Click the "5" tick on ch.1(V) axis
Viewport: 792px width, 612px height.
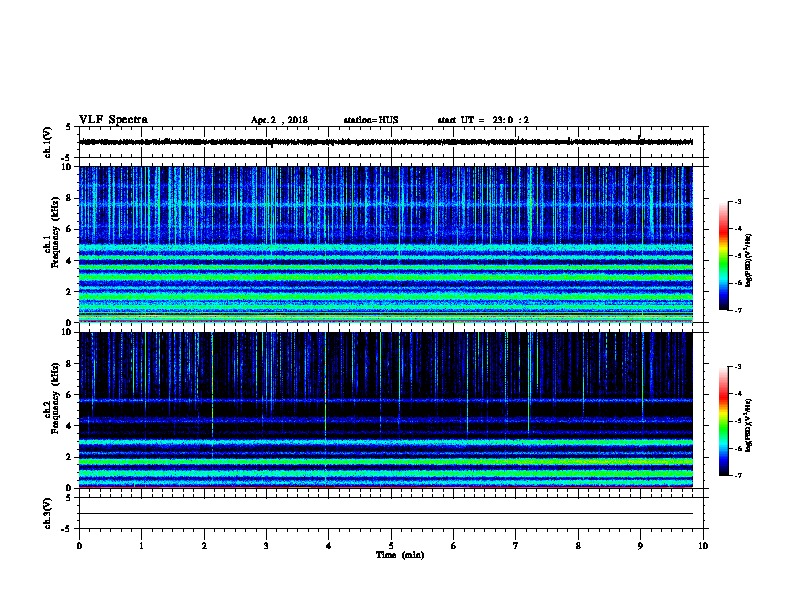coord(69,127)
